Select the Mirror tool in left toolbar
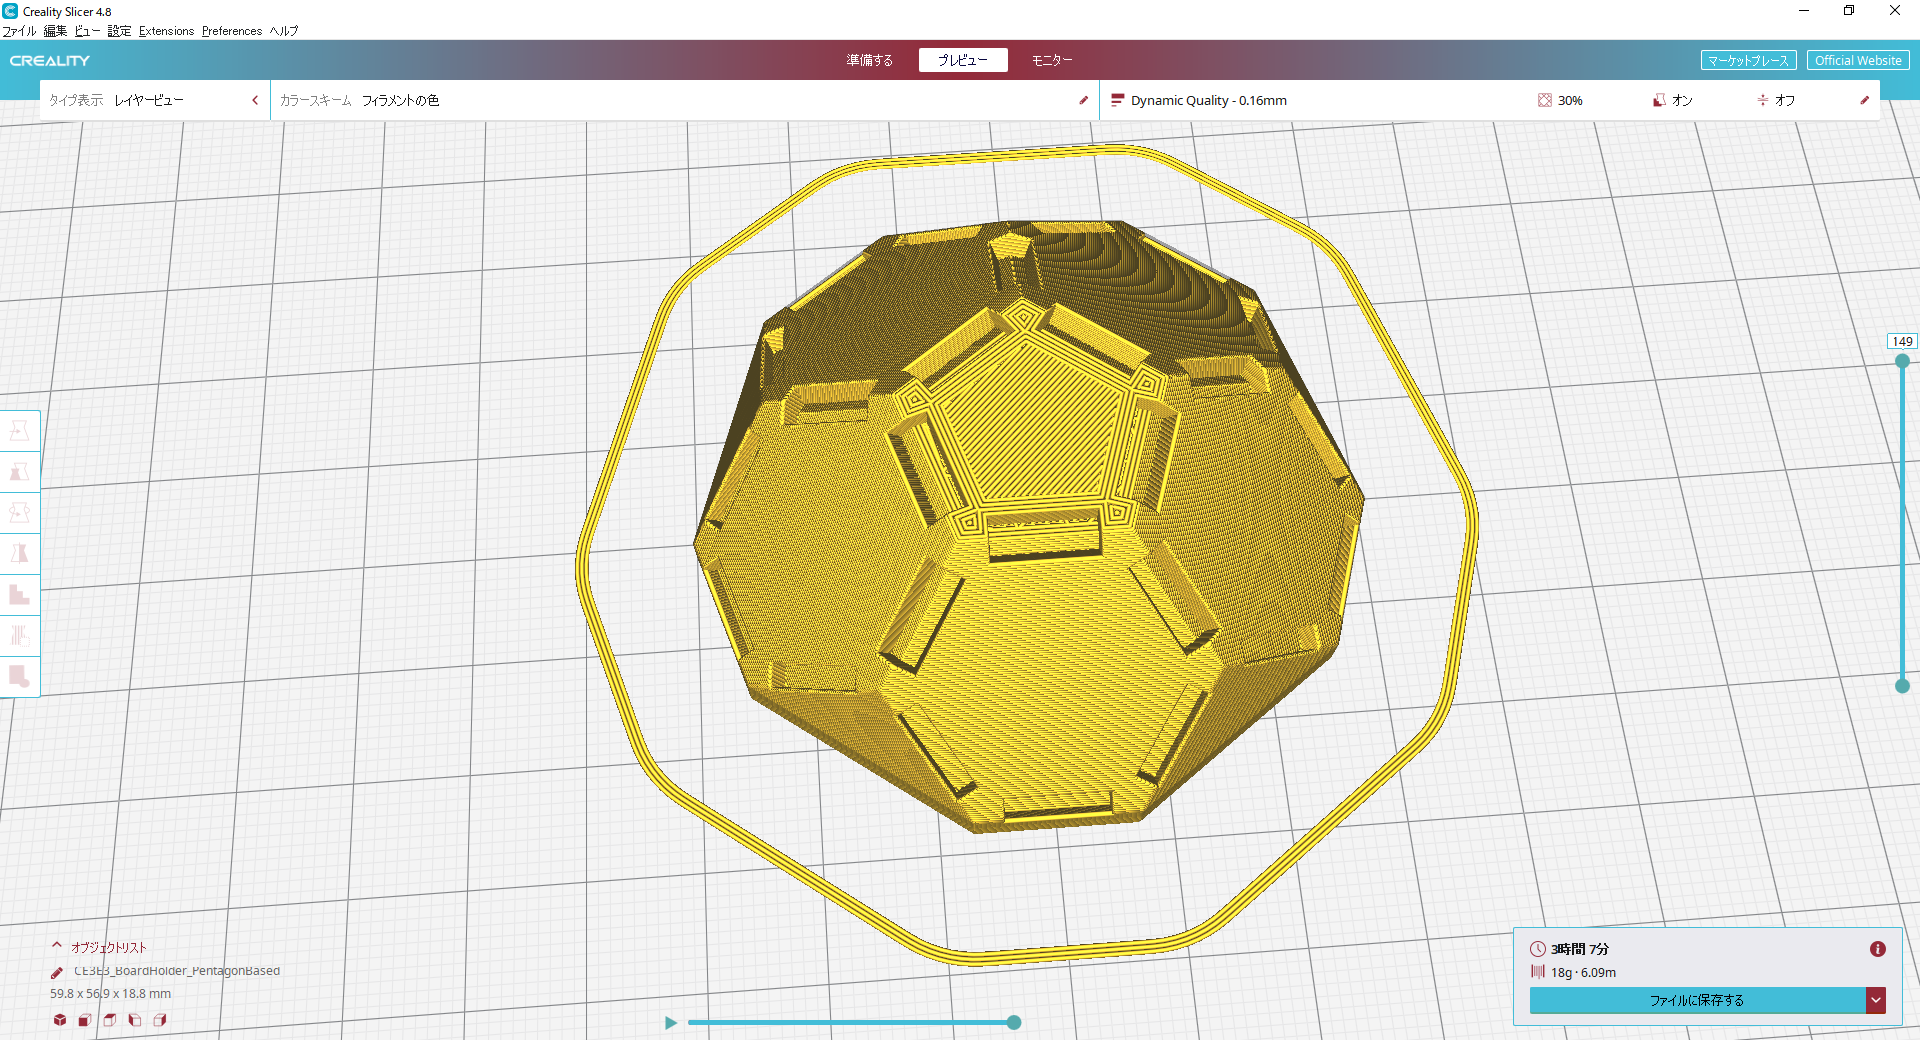The image size is (1920, 1040). click(x=19, y=554)
